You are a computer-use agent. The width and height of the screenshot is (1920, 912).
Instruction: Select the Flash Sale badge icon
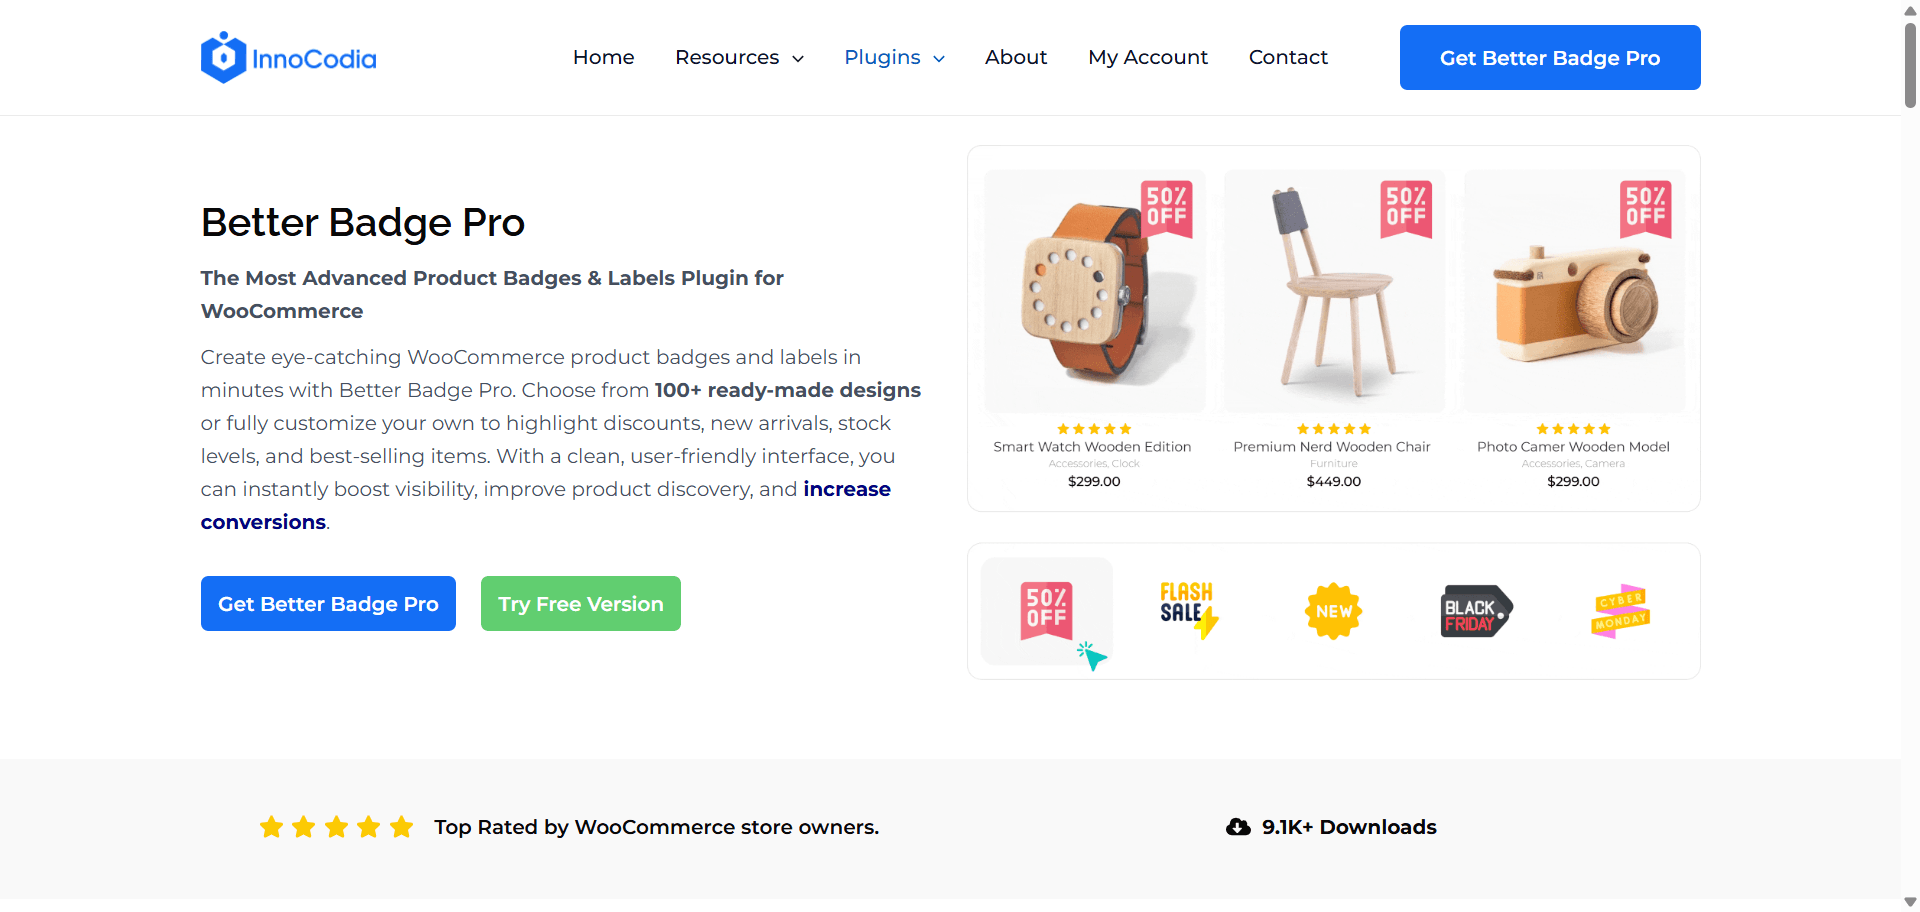click(1189, 609)
